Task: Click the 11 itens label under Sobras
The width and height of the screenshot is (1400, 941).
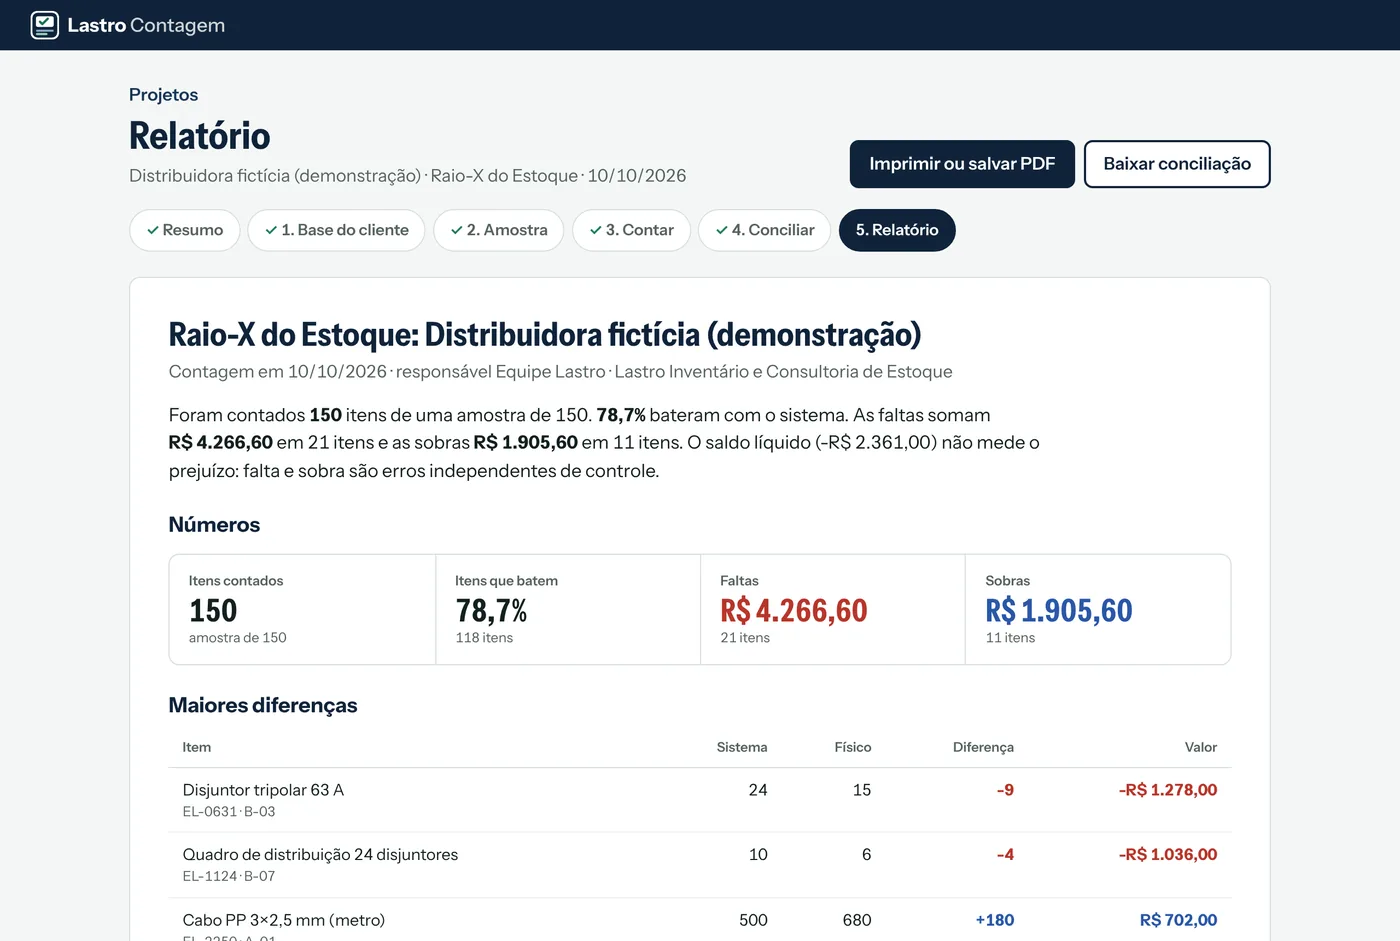Action: [x=1010, y=638]
